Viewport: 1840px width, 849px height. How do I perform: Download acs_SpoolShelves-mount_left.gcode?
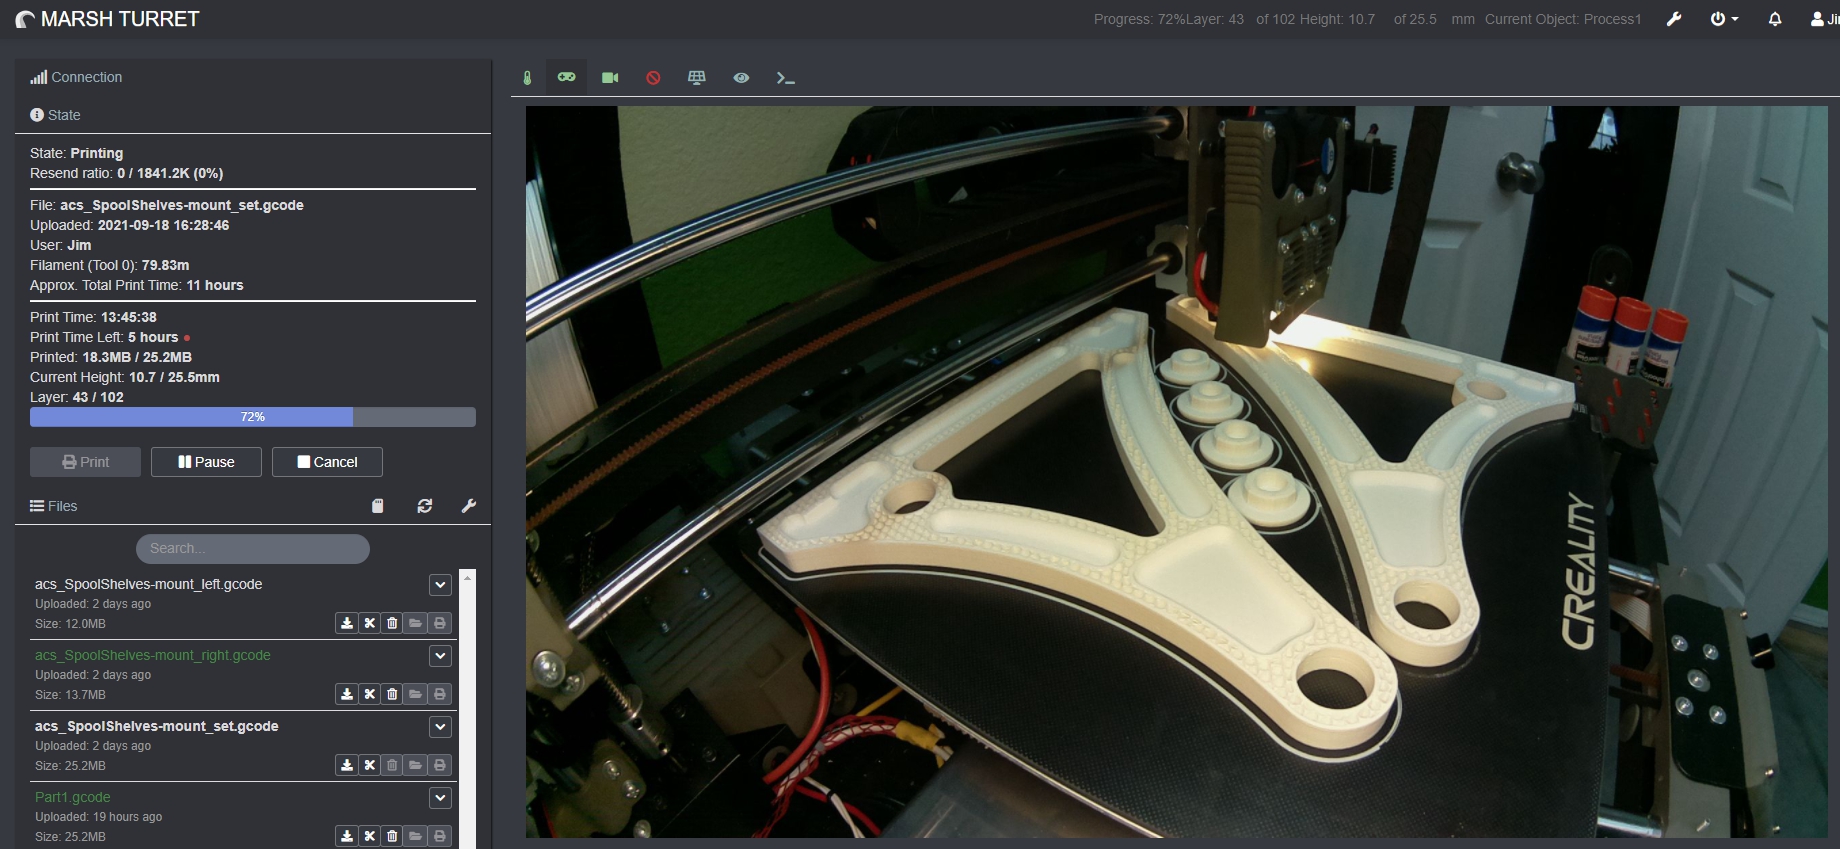346,623
